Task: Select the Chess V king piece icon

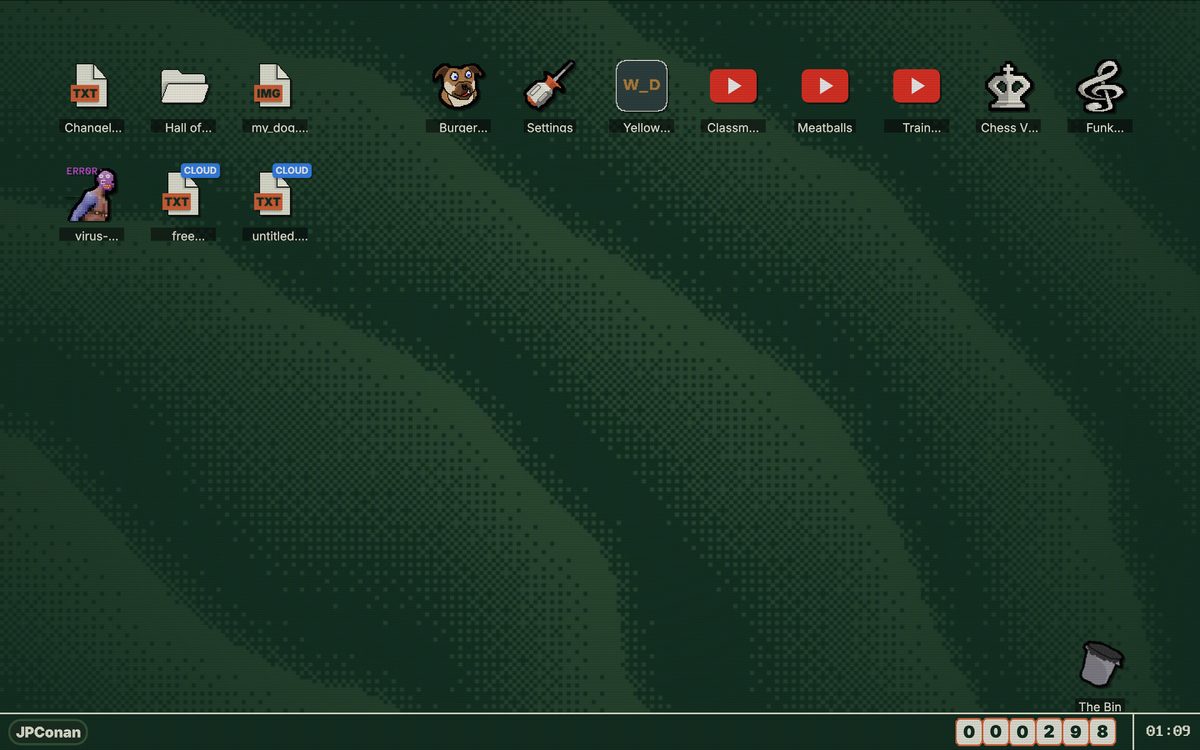Action: coord(1008,88)
